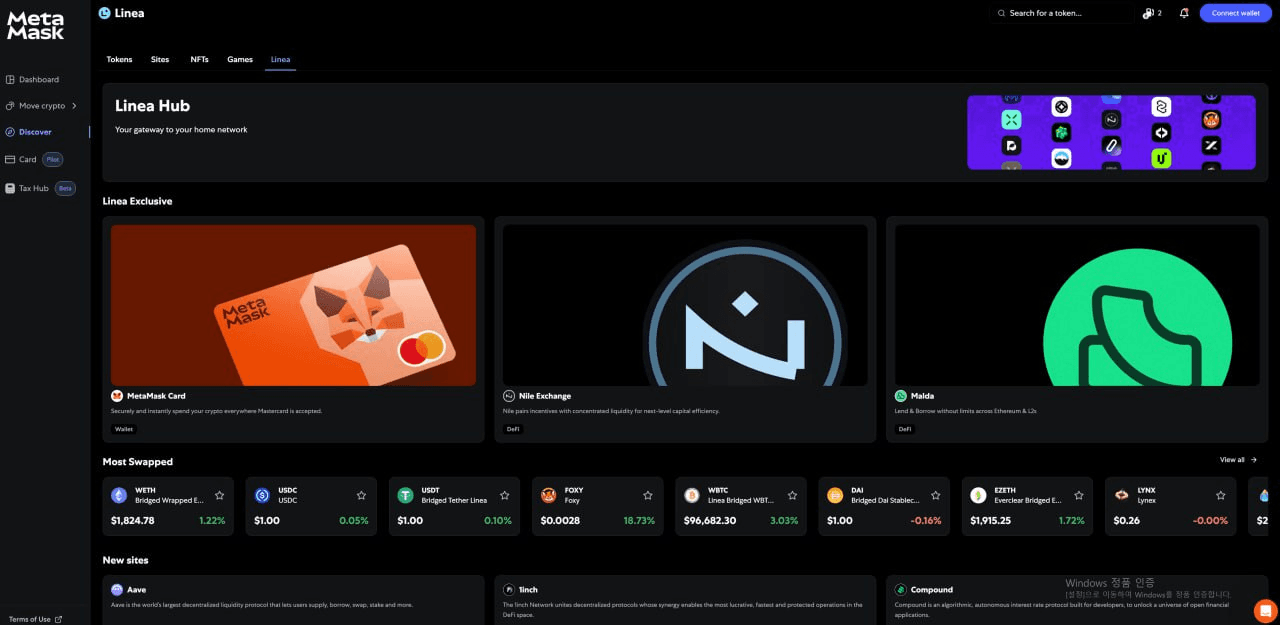Click the USDC token icon

coord(262,495)
